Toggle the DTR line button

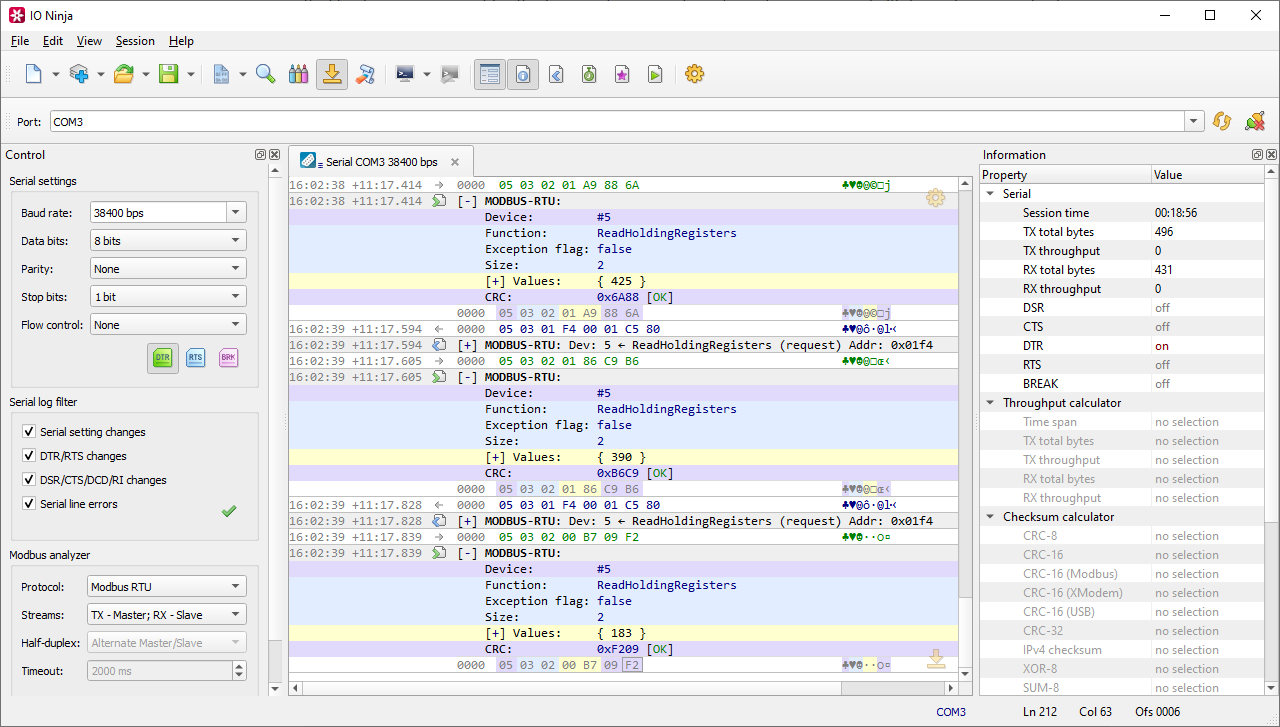pos(163,358)
